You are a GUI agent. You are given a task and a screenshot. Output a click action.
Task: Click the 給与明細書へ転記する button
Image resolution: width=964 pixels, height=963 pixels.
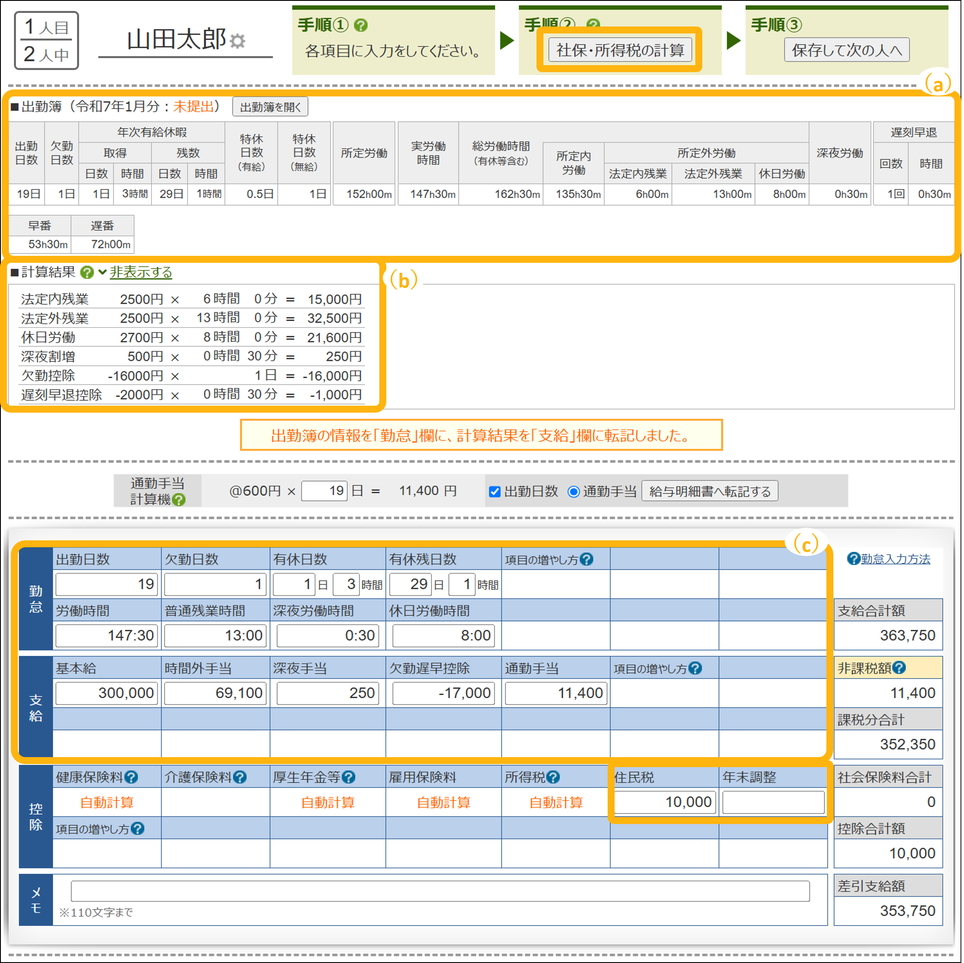pos(709,491)
